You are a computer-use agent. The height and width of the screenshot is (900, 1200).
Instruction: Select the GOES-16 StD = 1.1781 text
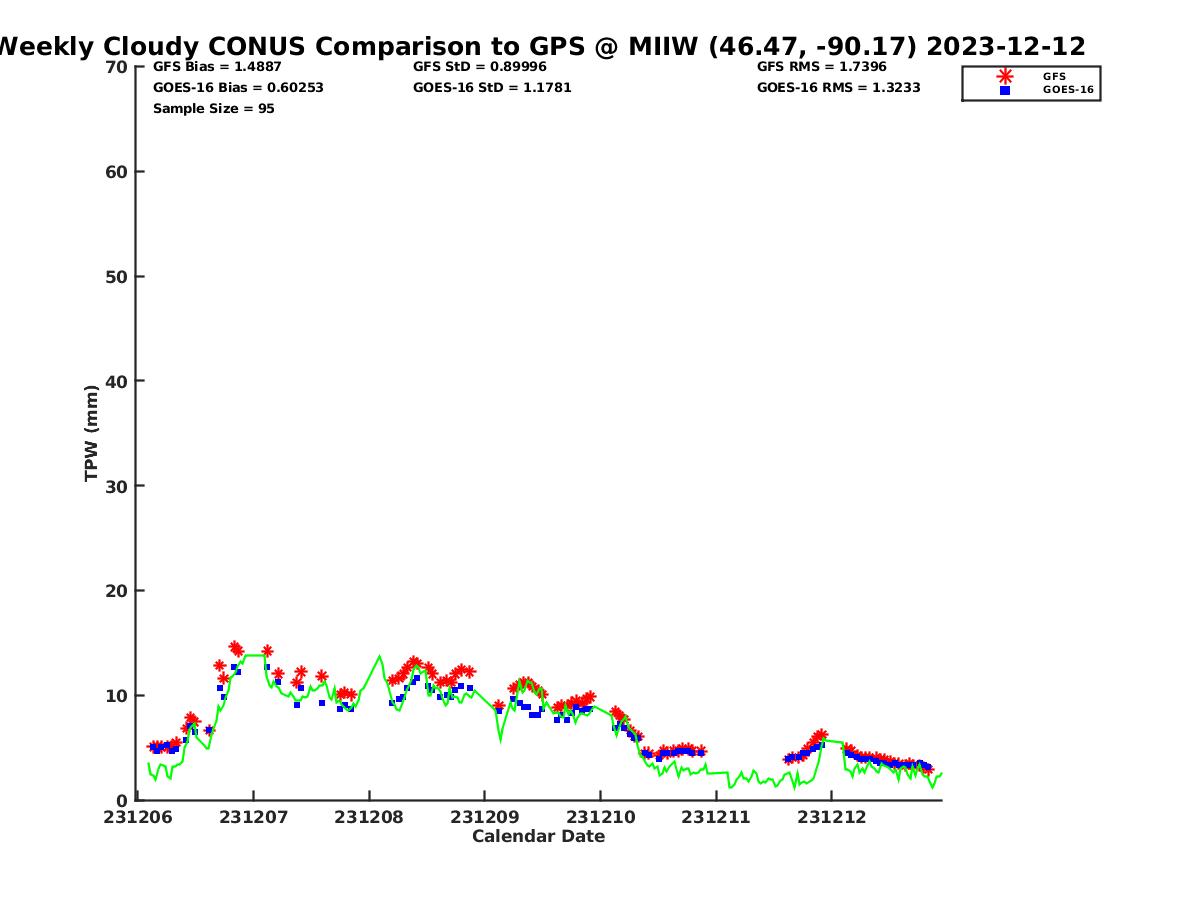[x=492, y=88]
